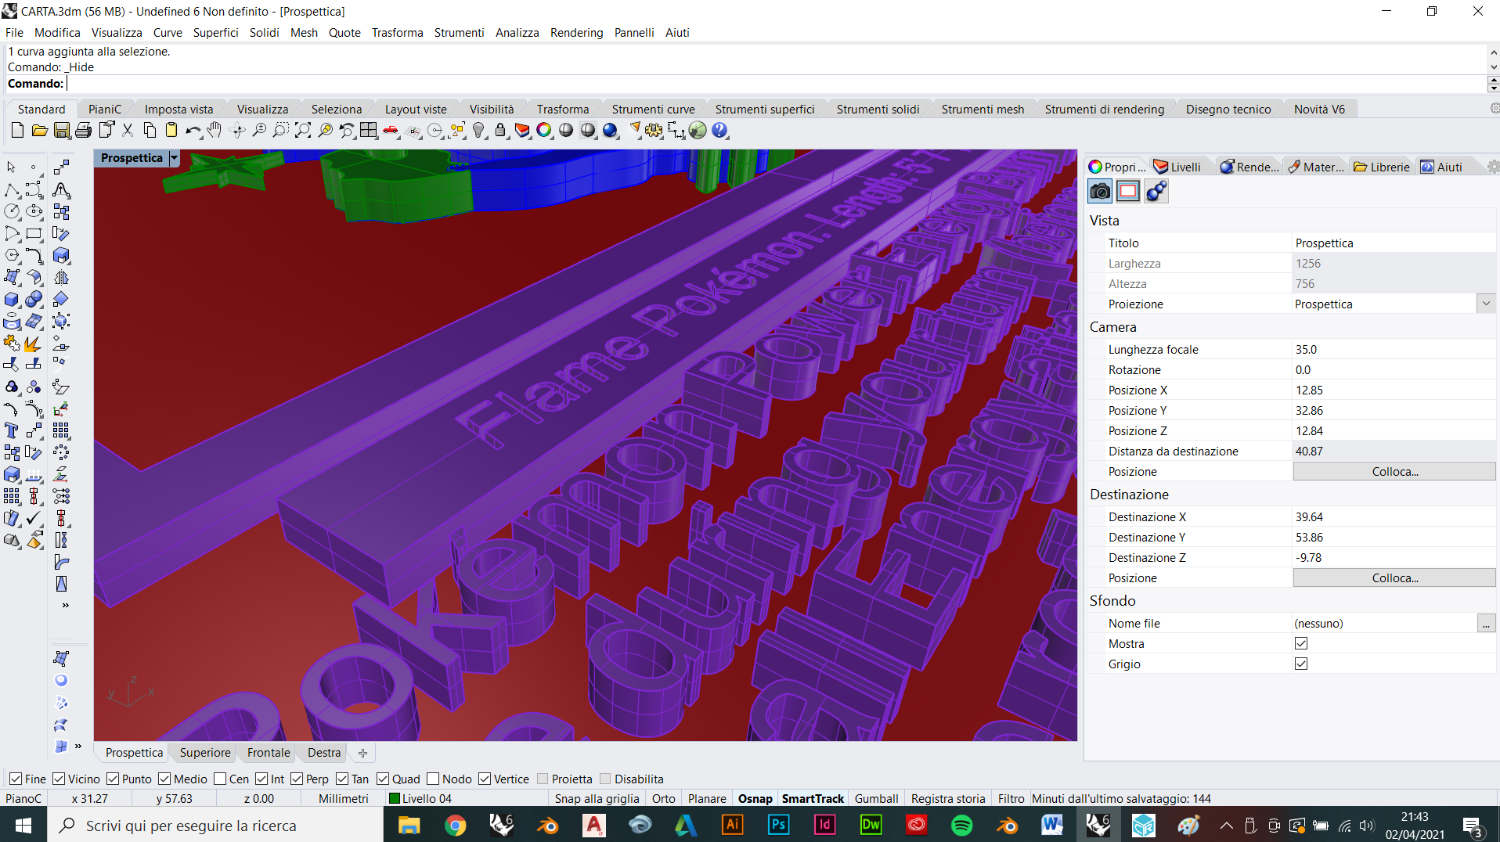Toggle Orto mode in status bar
The width and height of the screenshot is (1500, 842).
(664, 799)
